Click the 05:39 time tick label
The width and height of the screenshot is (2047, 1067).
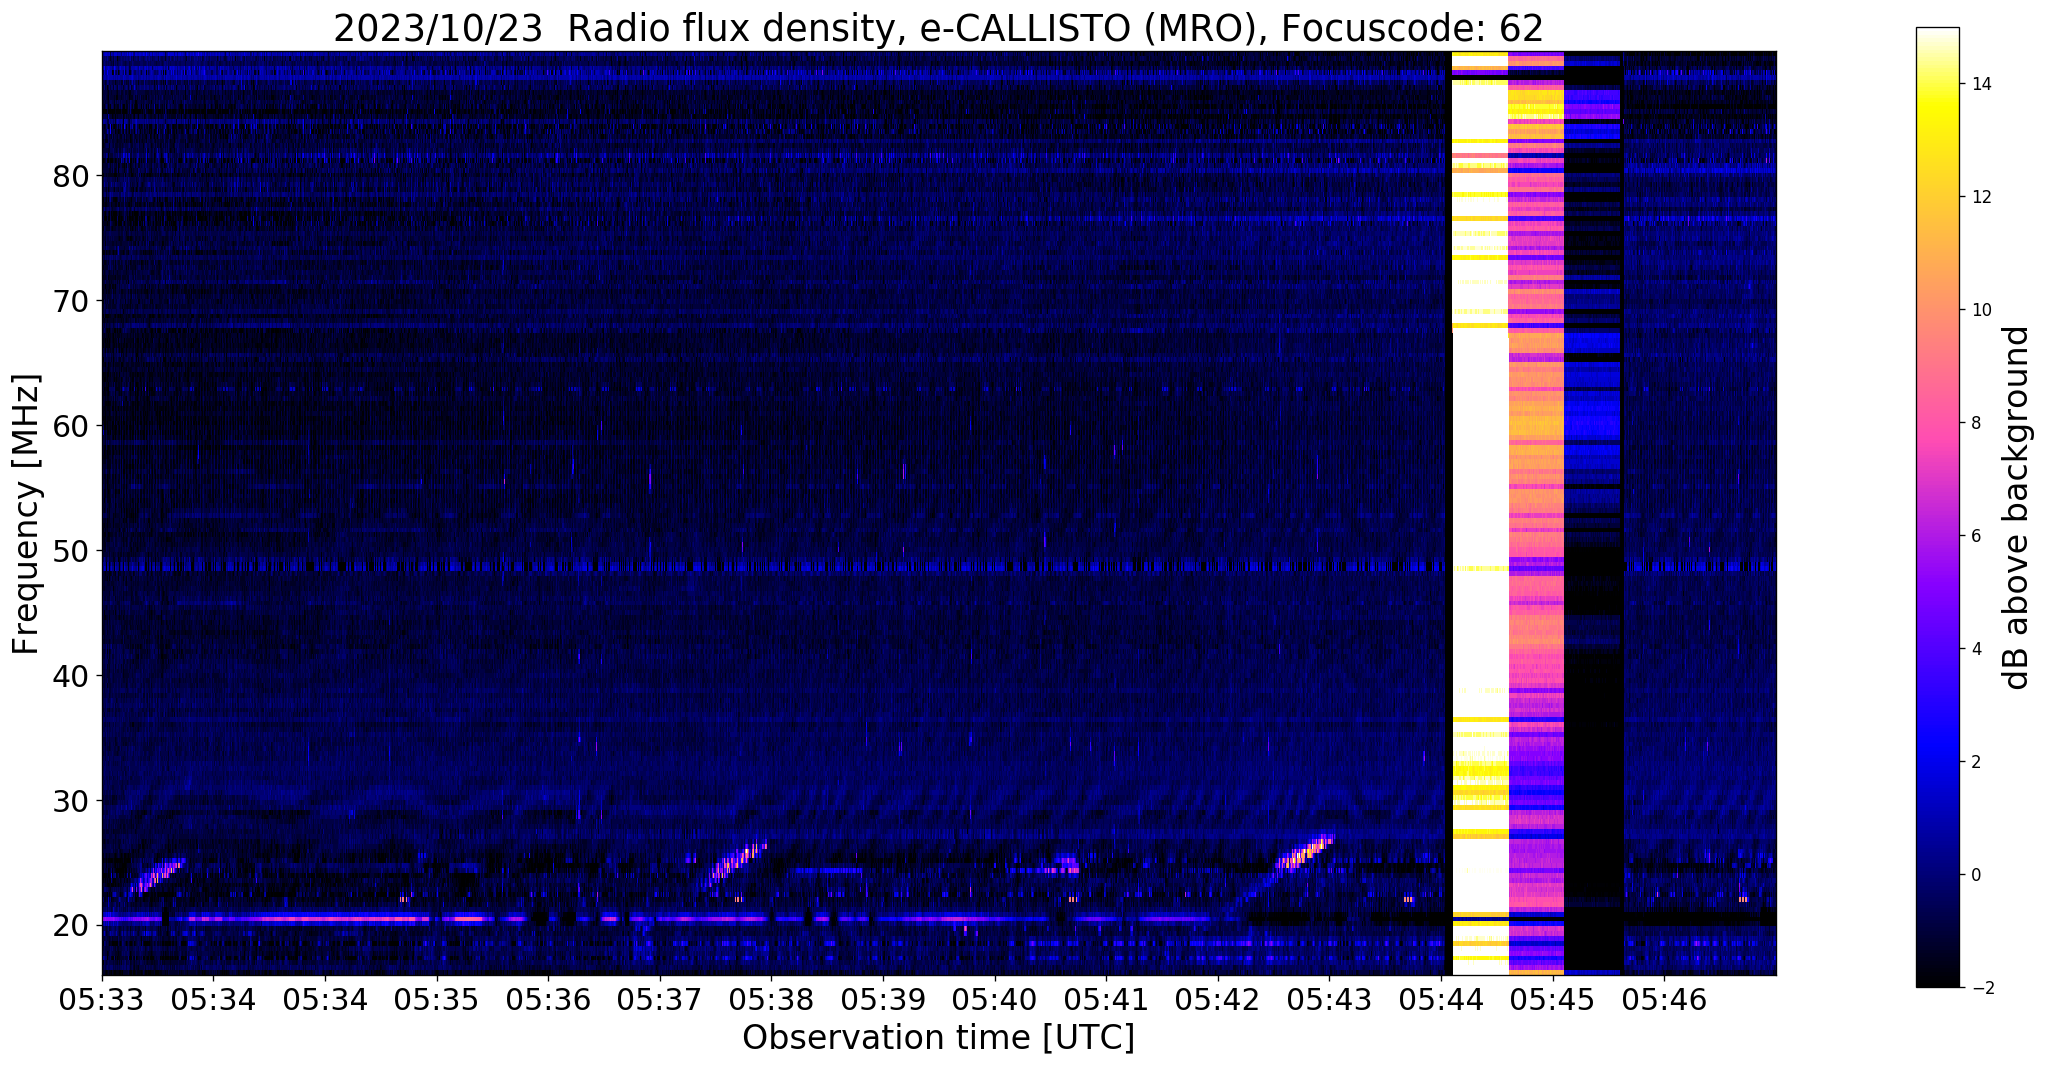(883, 1000)
